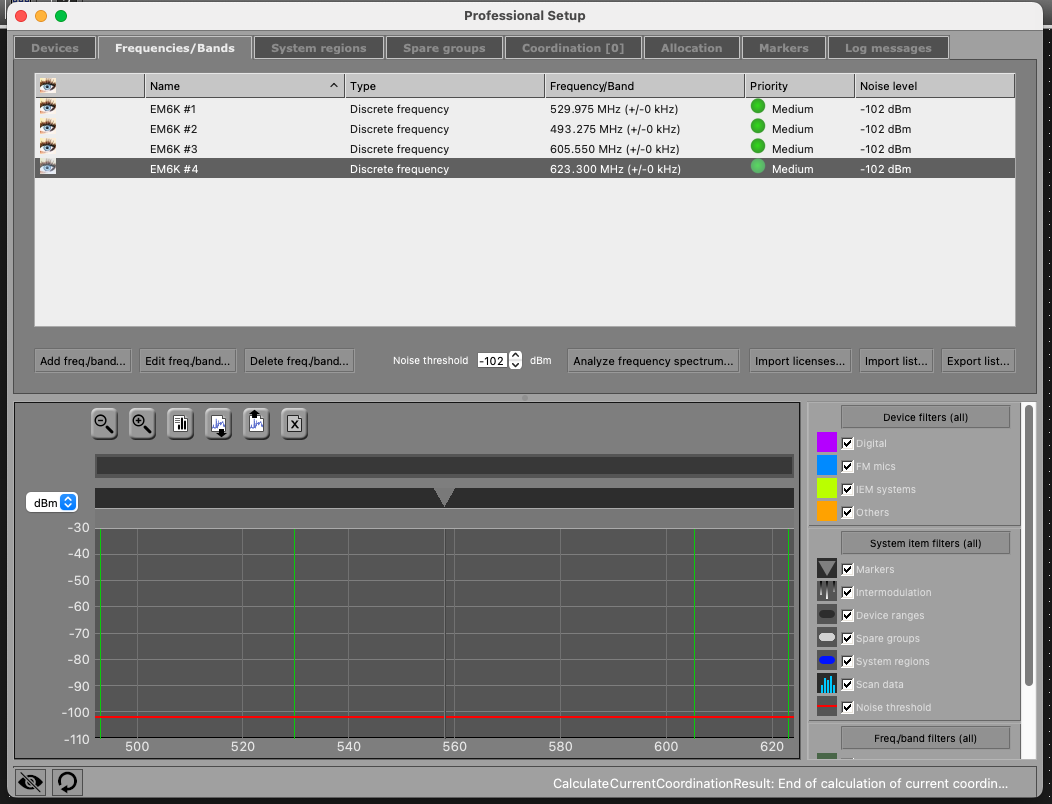Viewport: 1052px width, 804px height.
Task: Click the refresh circular arrow icon in status bar
Action: [67, 781]
